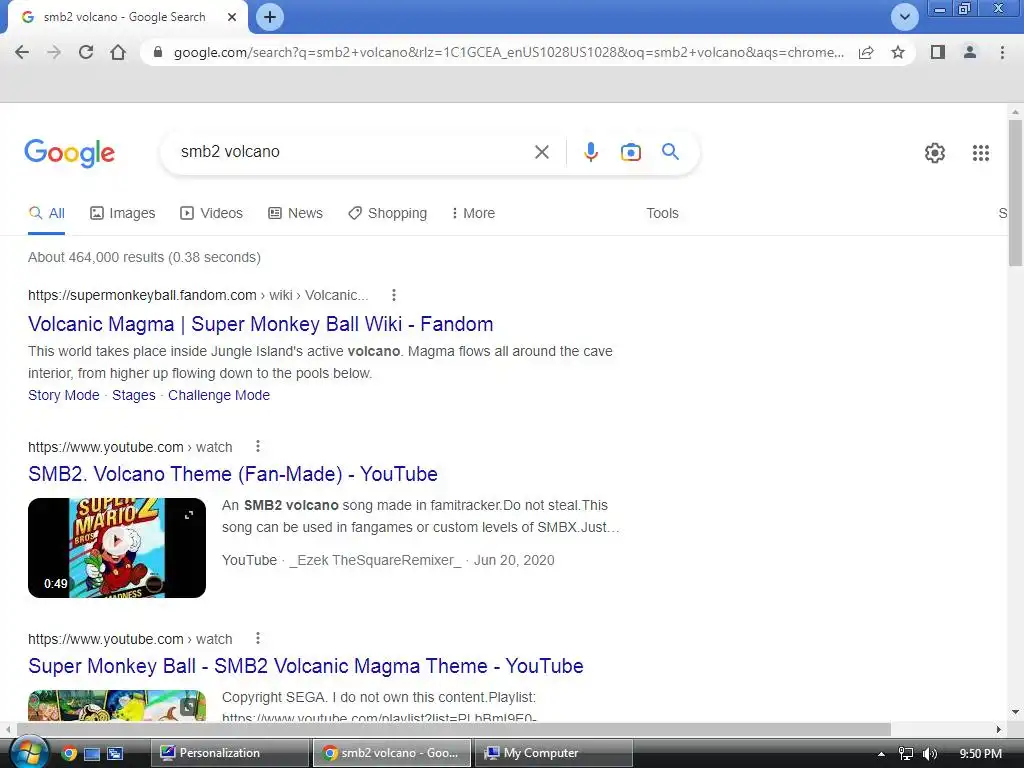The height and width of the screenshot is (768, 1024).
Task: Click the Google logo
Action: pos(69,153)
